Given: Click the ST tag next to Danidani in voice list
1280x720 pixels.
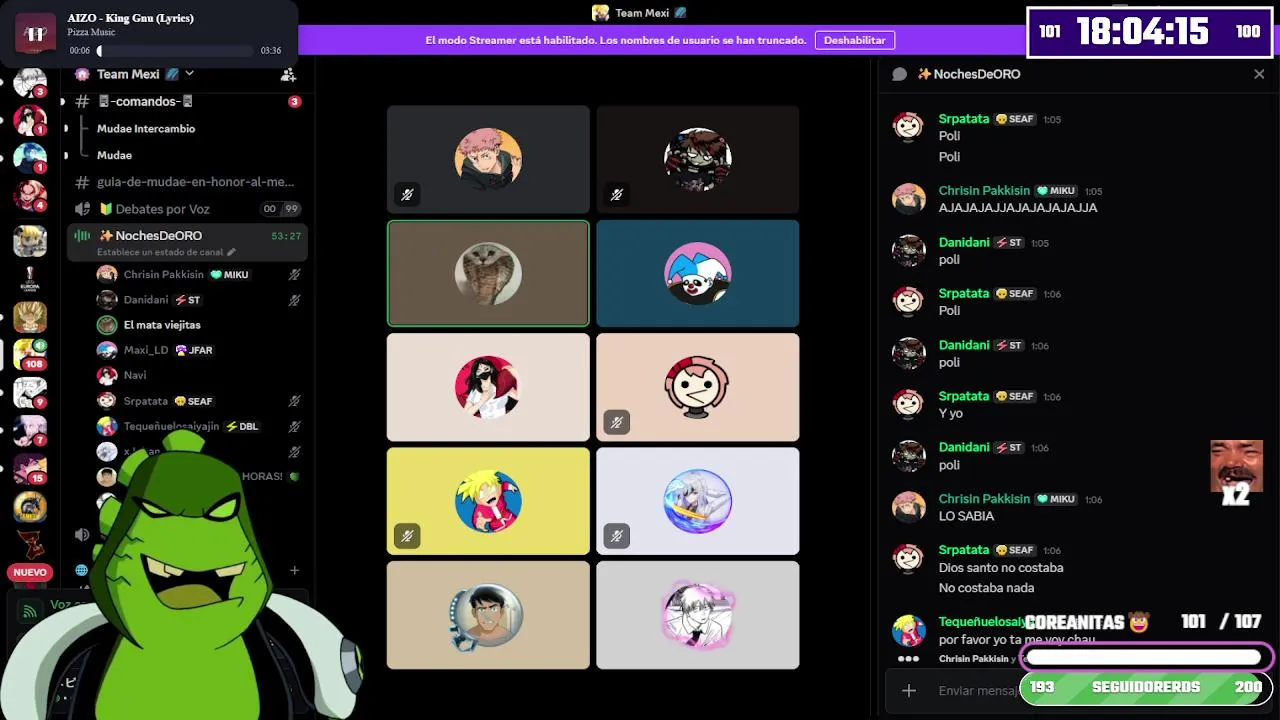Looking at the screenshot, I should (188, 300).
